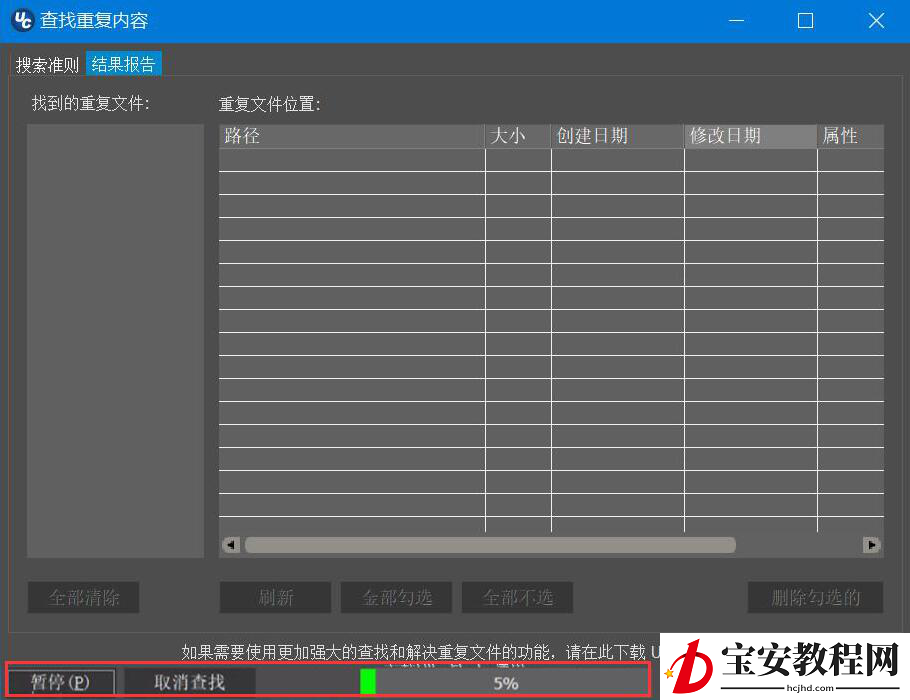Click the 5% search progress bar

(x=503, y=682)
